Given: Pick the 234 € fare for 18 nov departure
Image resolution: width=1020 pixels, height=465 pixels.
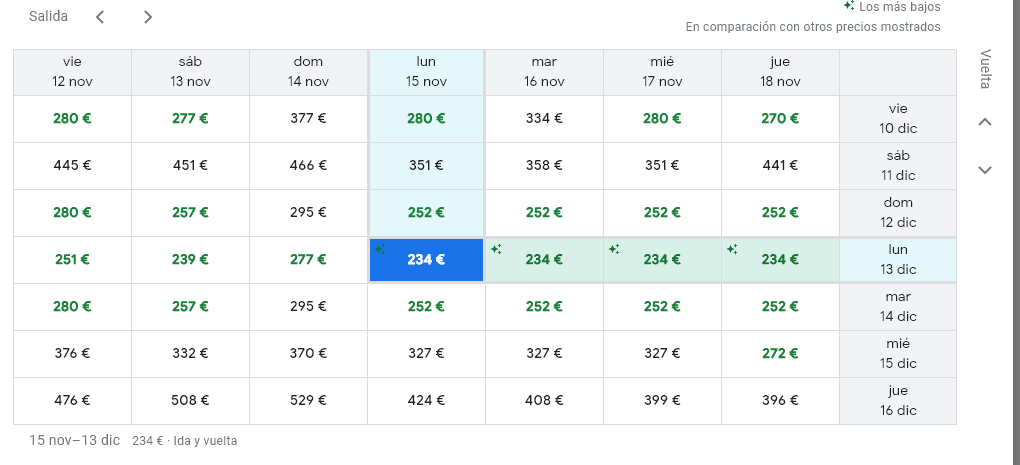Looking at the screenshot, I should click(x=780, y=260).
